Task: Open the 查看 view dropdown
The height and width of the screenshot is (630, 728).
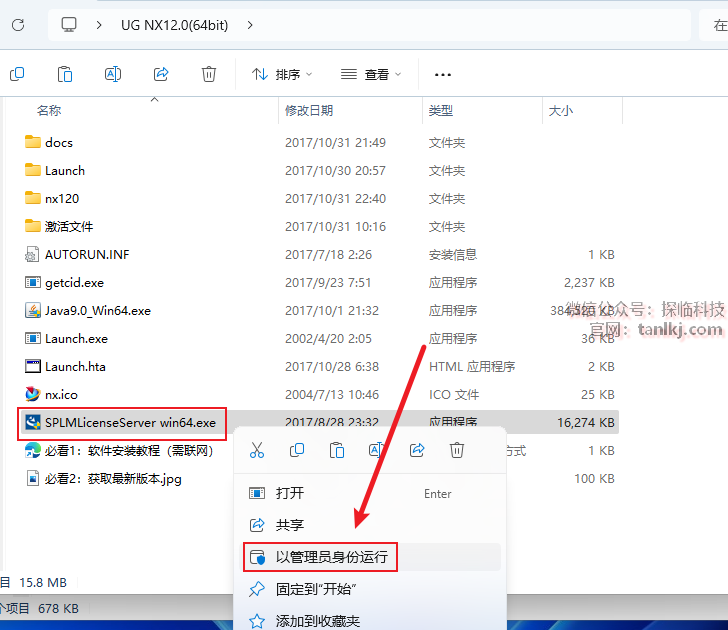Action: pos(371,74)
